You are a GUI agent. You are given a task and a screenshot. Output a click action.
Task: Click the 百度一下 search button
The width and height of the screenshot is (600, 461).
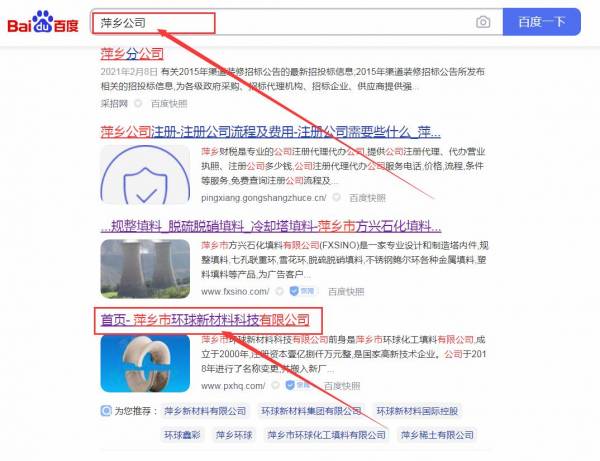(541, 22)
